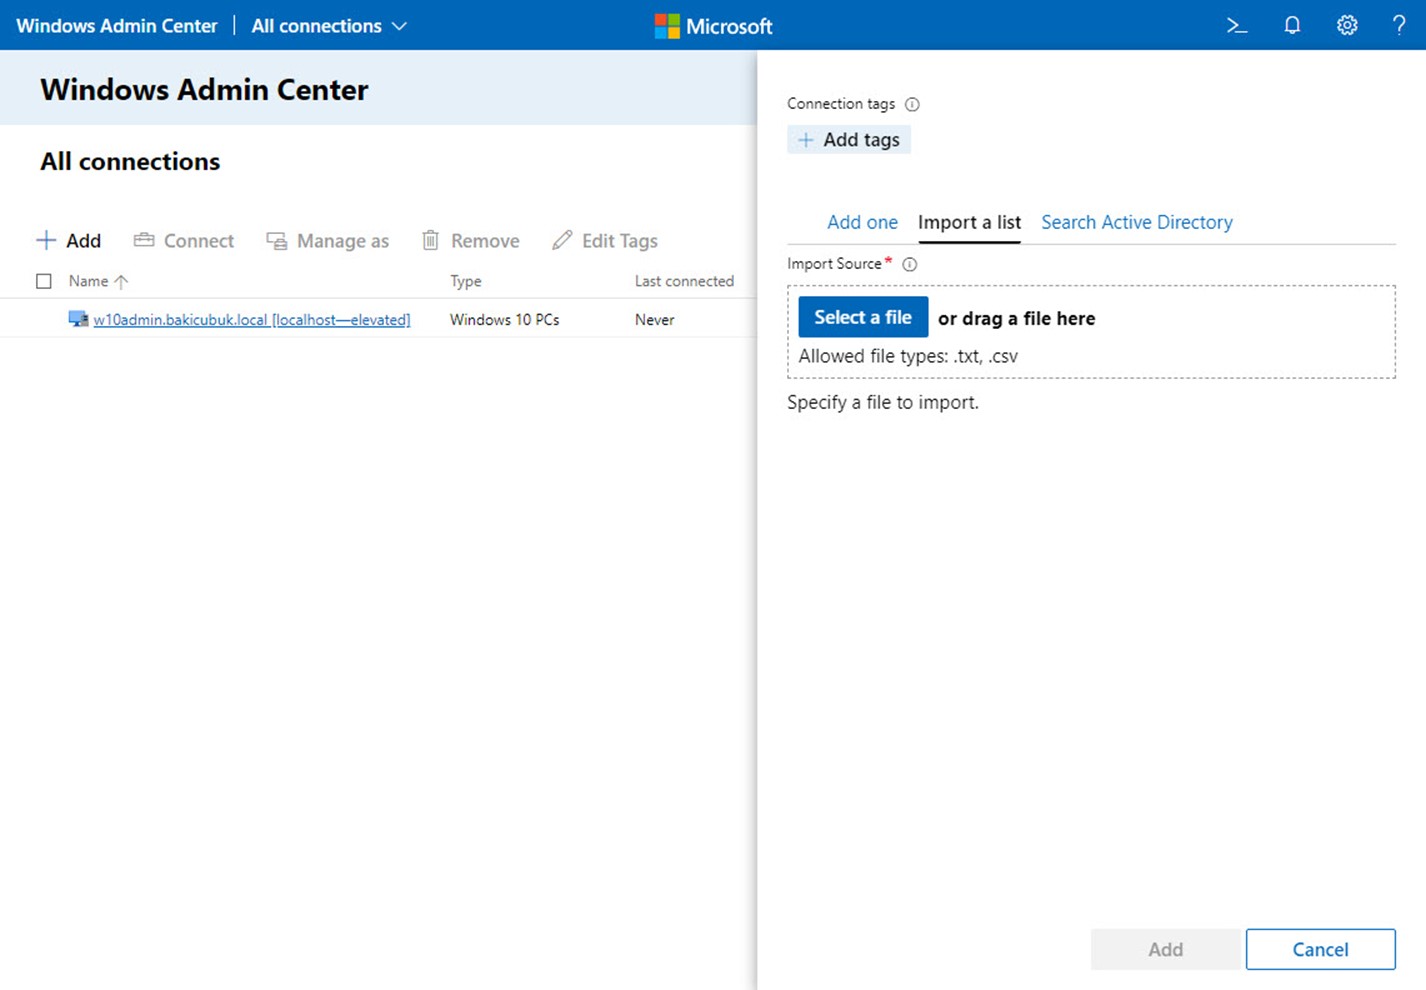The width and height of the screenshot is (1426, 990).
Task: Click the 'Connection tags' label
Action: coord(841,104)
